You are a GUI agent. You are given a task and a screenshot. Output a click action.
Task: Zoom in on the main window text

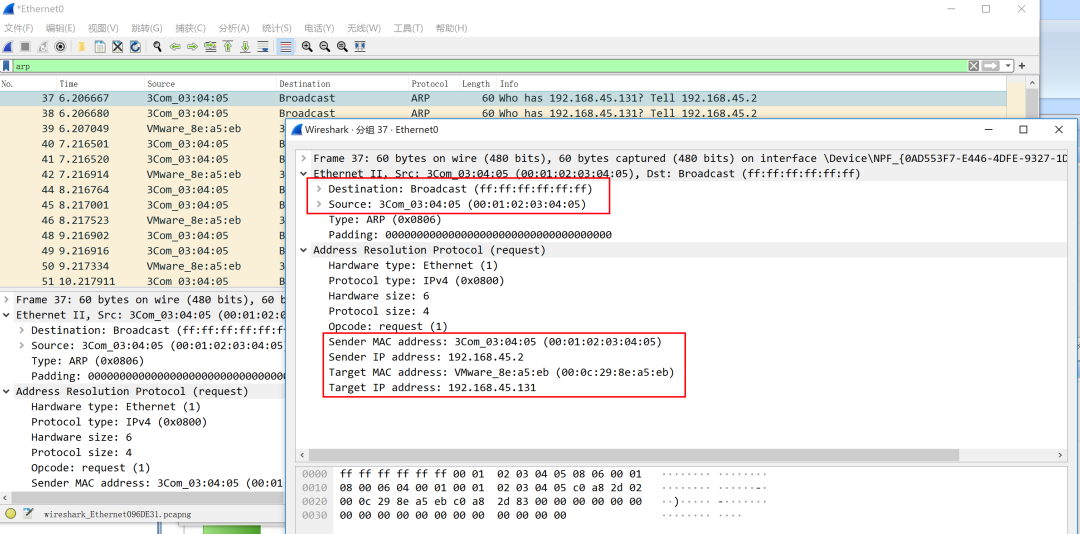[x=307, y=46]
